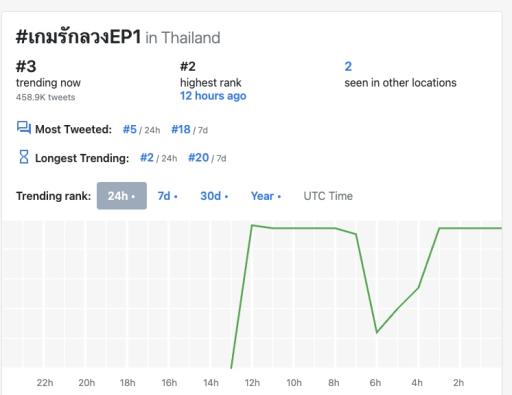
Task: Toggle UTC Time display
Action: pos(328,196)
